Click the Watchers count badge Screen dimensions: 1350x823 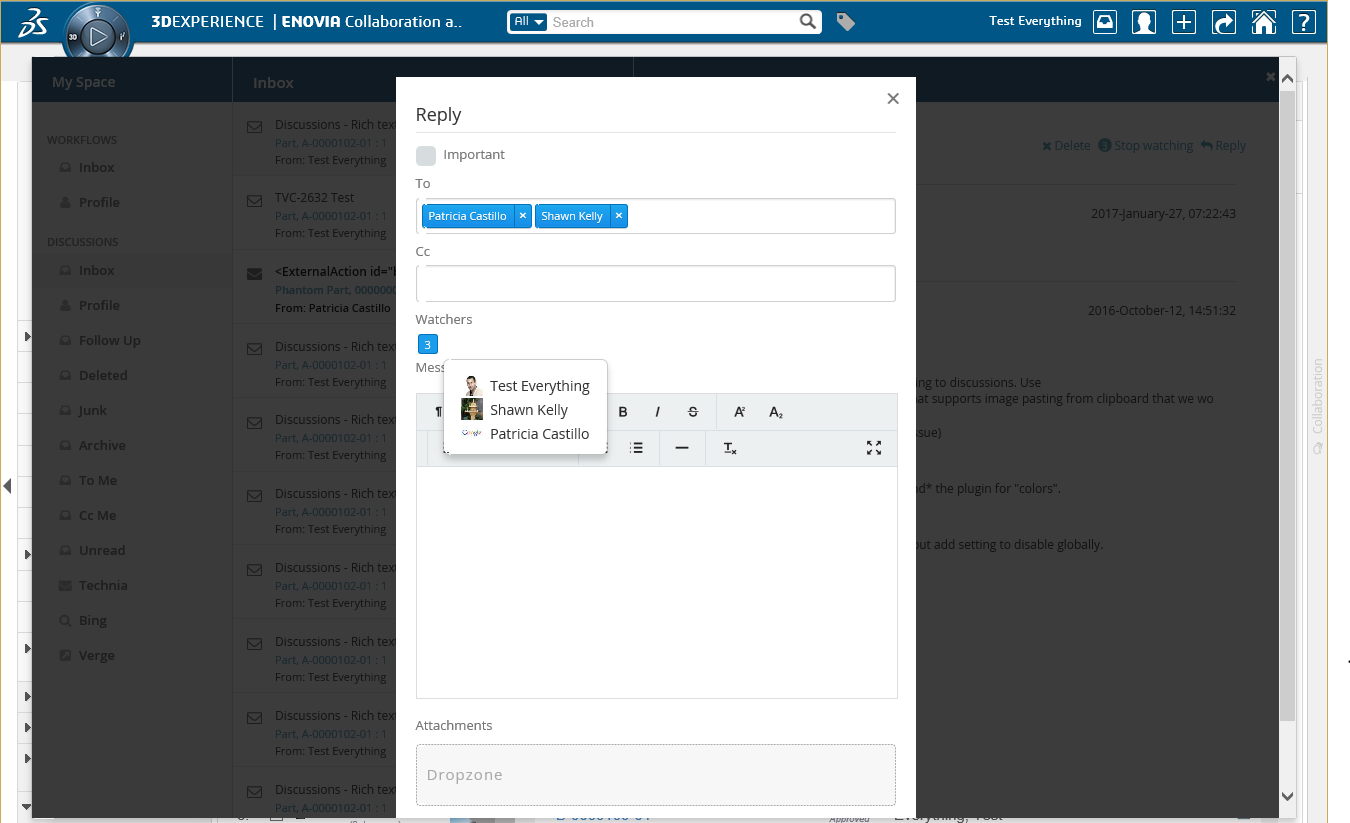[x=427, y=345]
